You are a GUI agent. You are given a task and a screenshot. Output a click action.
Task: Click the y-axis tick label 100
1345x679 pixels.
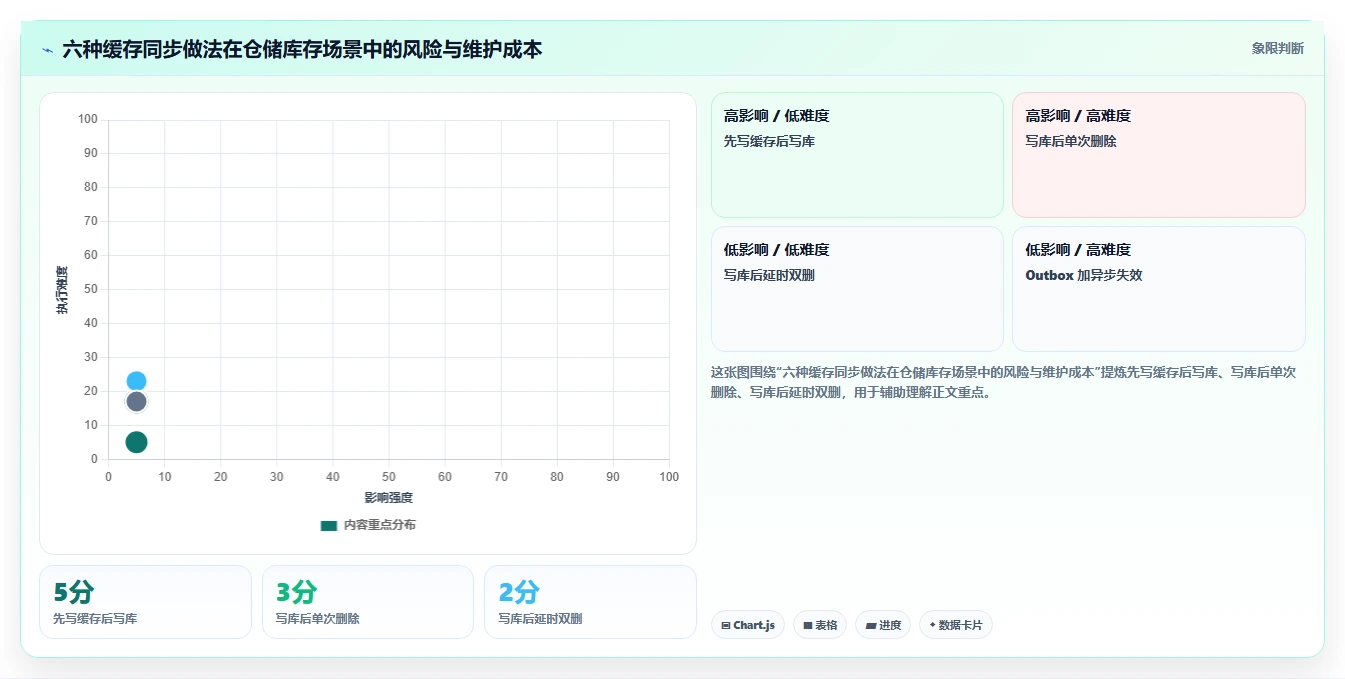[x=88, y=120]
